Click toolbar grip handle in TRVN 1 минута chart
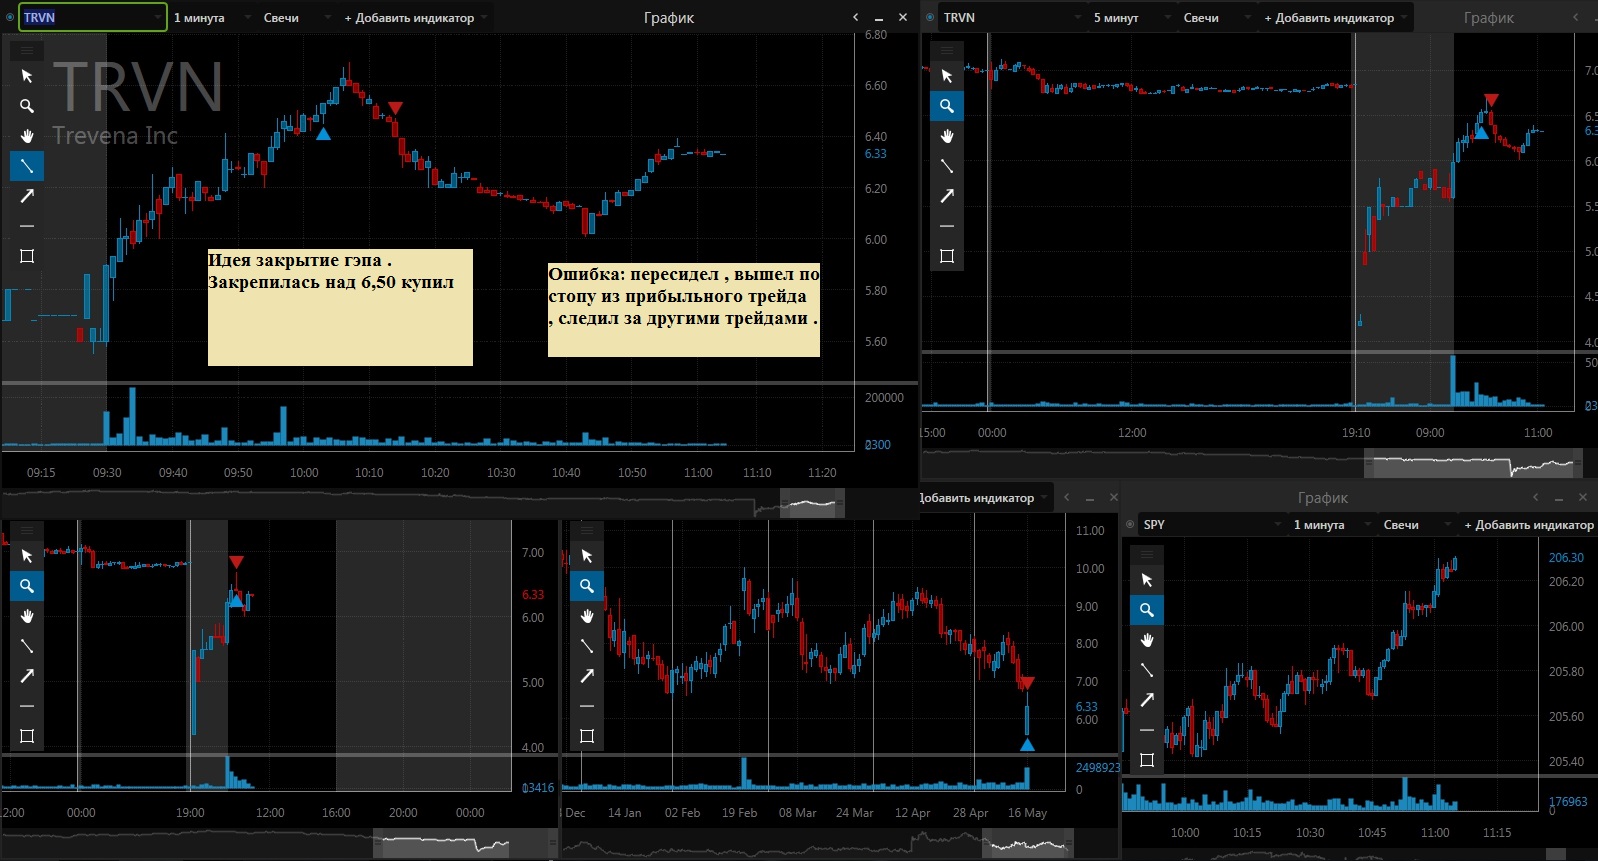Image resolution: width=1598 pixels, height=861 pixels. (x=27, y=50)
